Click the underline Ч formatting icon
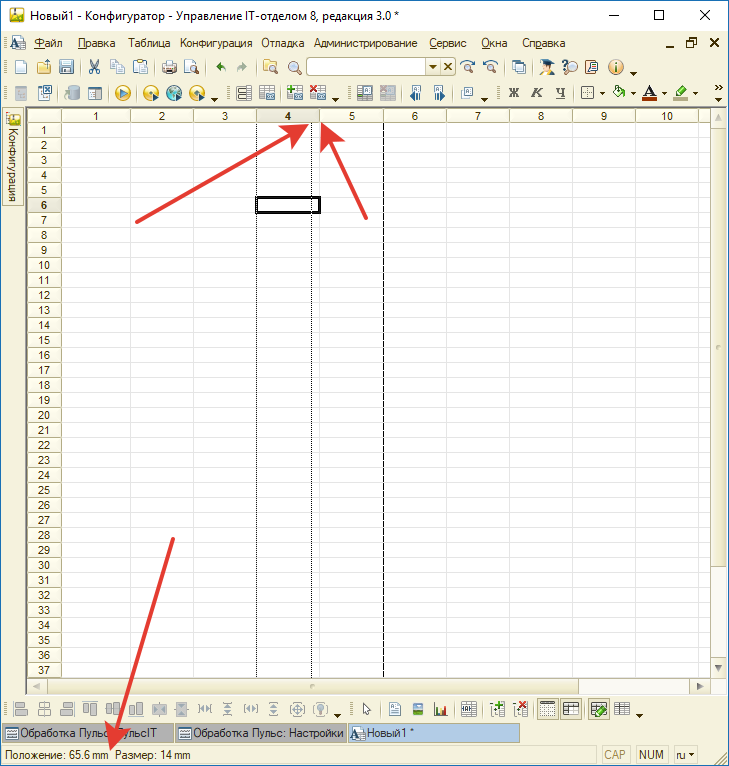This screenshot has width=729, height=766. [559, 93]
